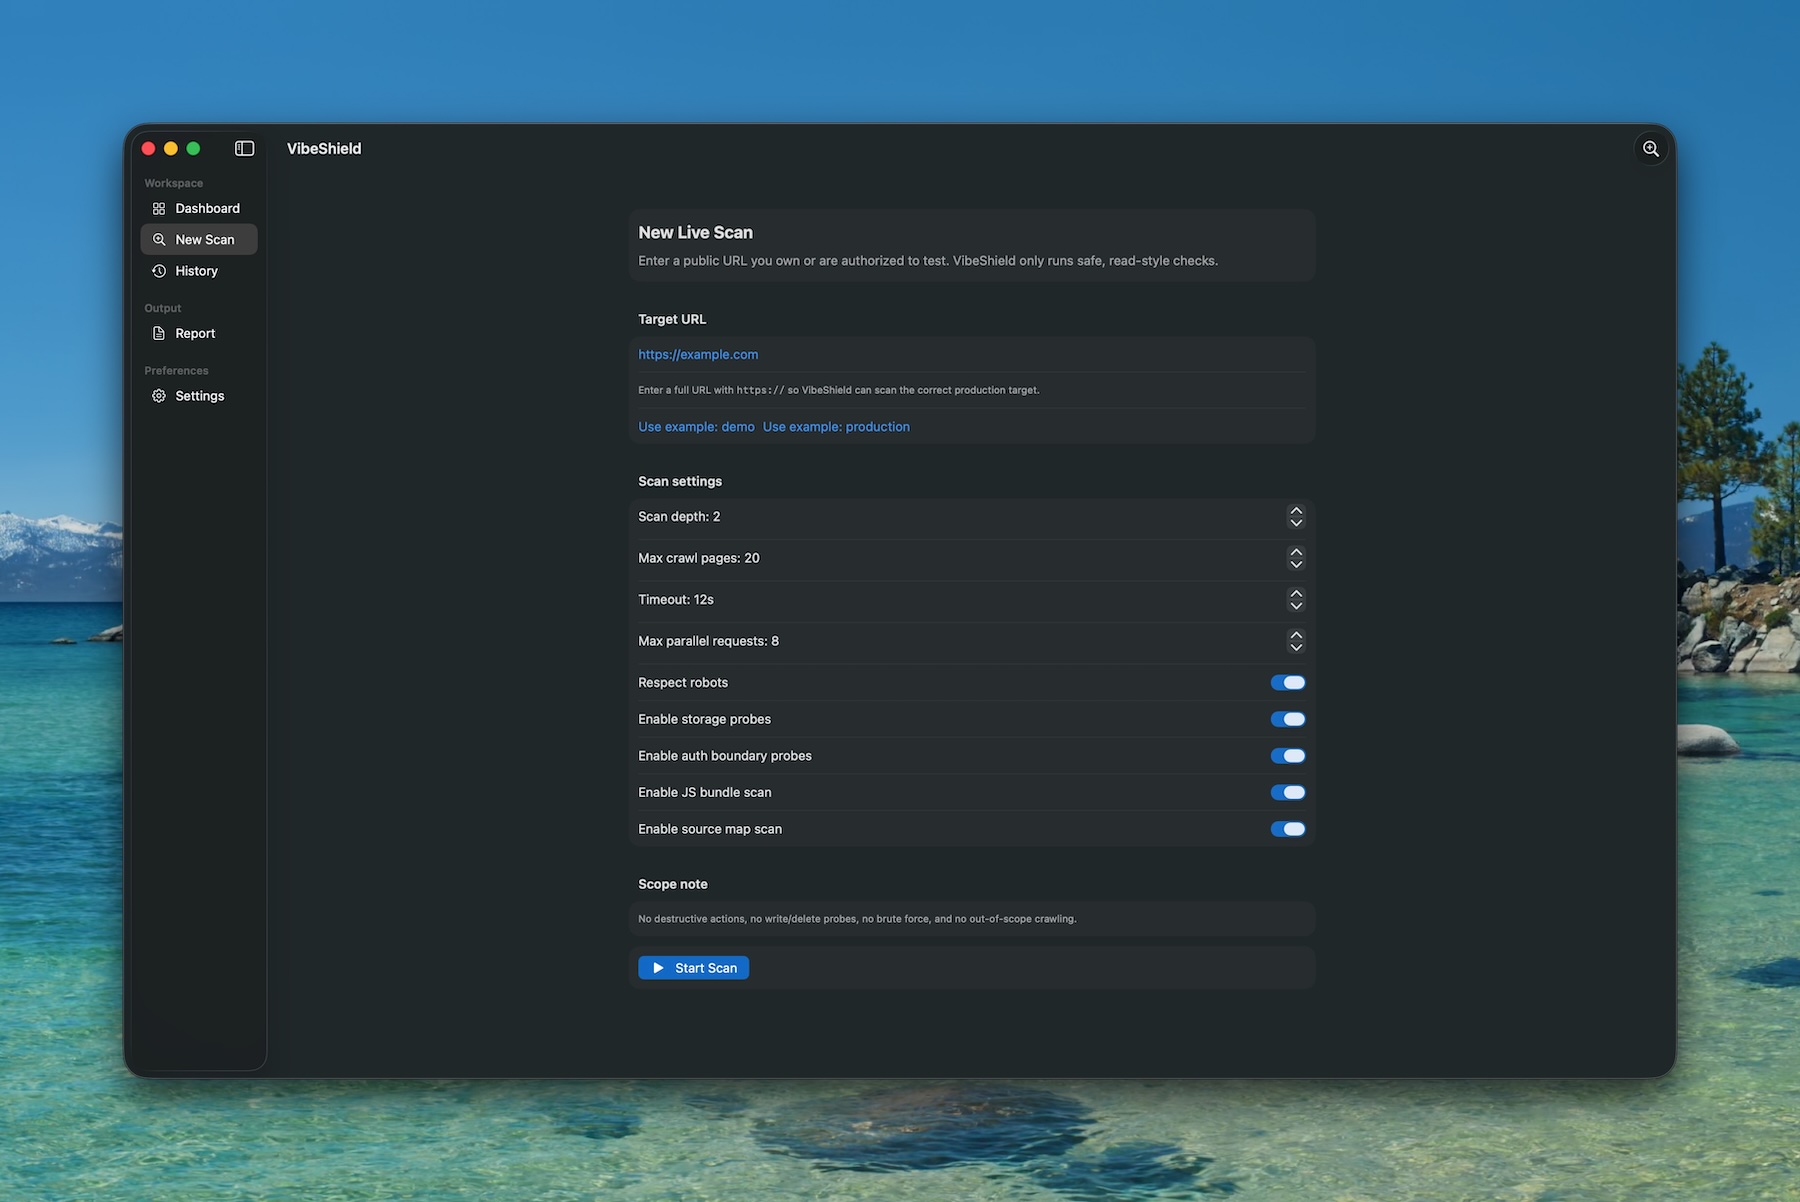Adjust the Scan depth stepper

coord(1296,516)
